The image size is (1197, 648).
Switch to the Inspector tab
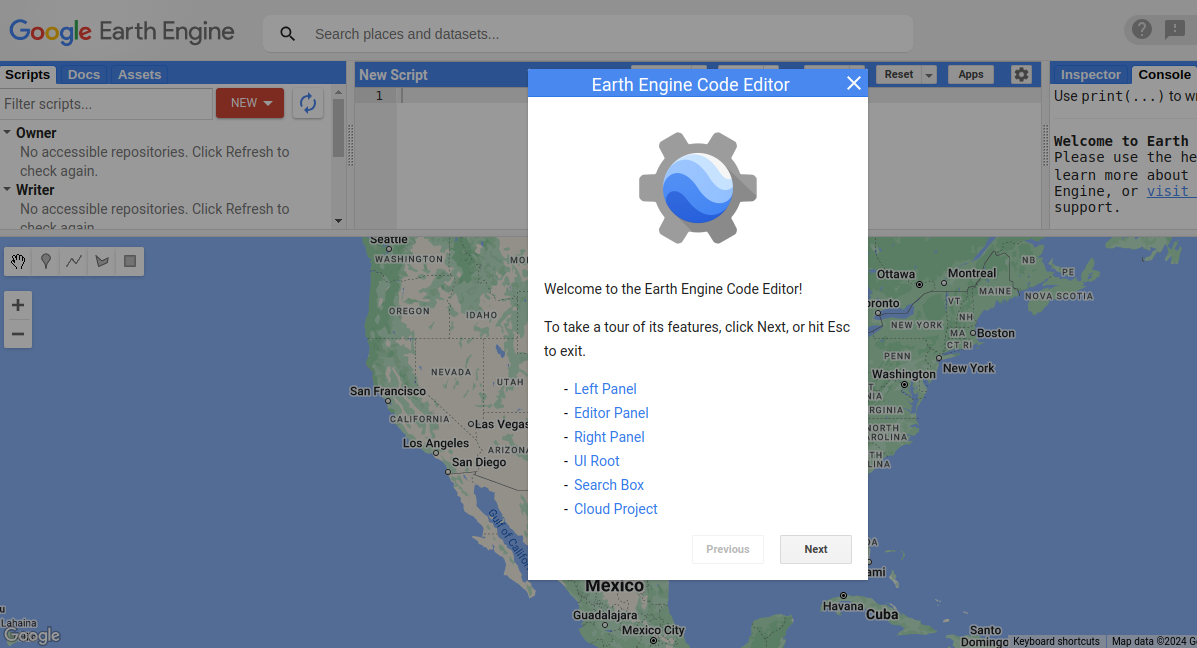(1090, 75)
